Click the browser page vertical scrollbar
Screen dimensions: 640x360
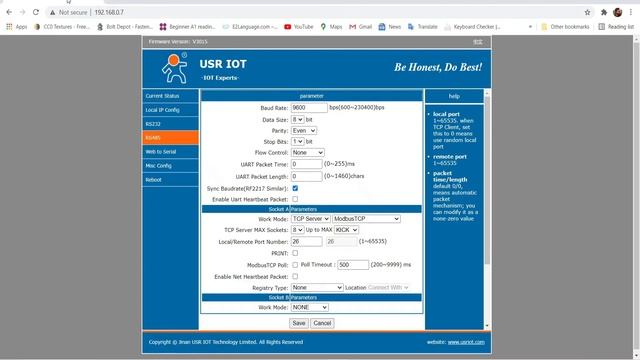(x=636, y=197)
